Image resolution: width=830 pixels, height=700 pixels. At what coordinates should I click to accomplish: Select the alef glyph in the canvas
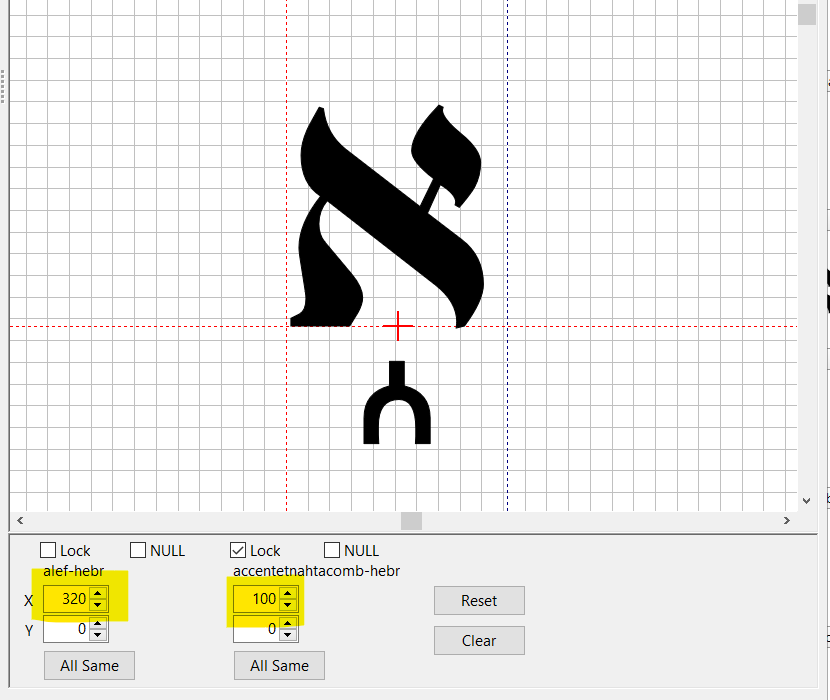387,216
